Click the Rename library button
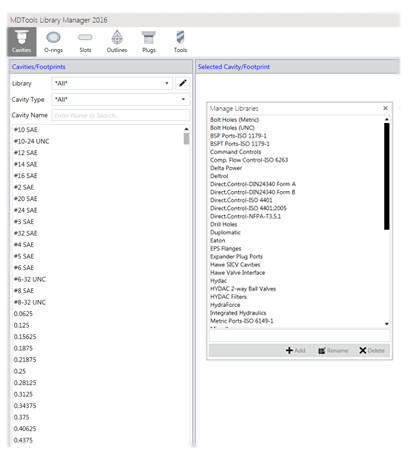 (x=333, y=350)
